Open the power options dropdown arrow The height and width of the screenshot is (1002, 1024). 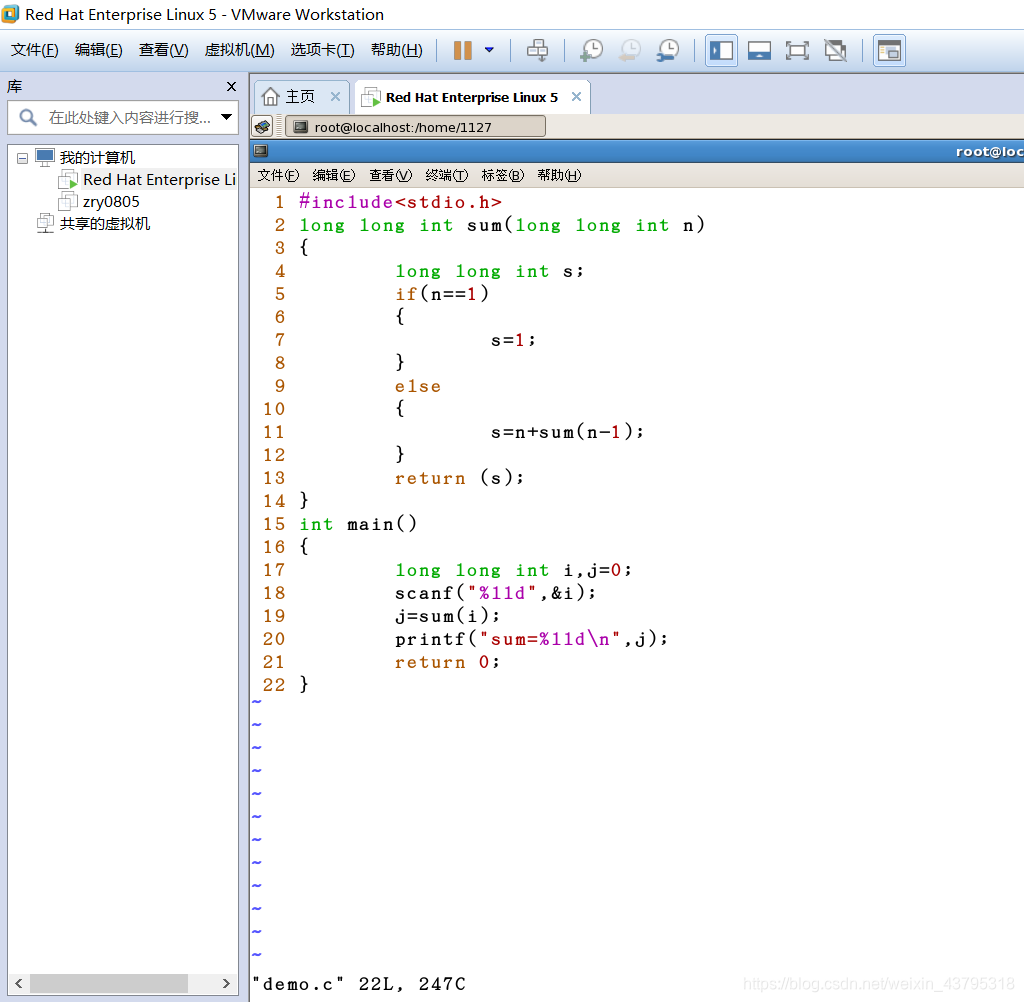489,50
